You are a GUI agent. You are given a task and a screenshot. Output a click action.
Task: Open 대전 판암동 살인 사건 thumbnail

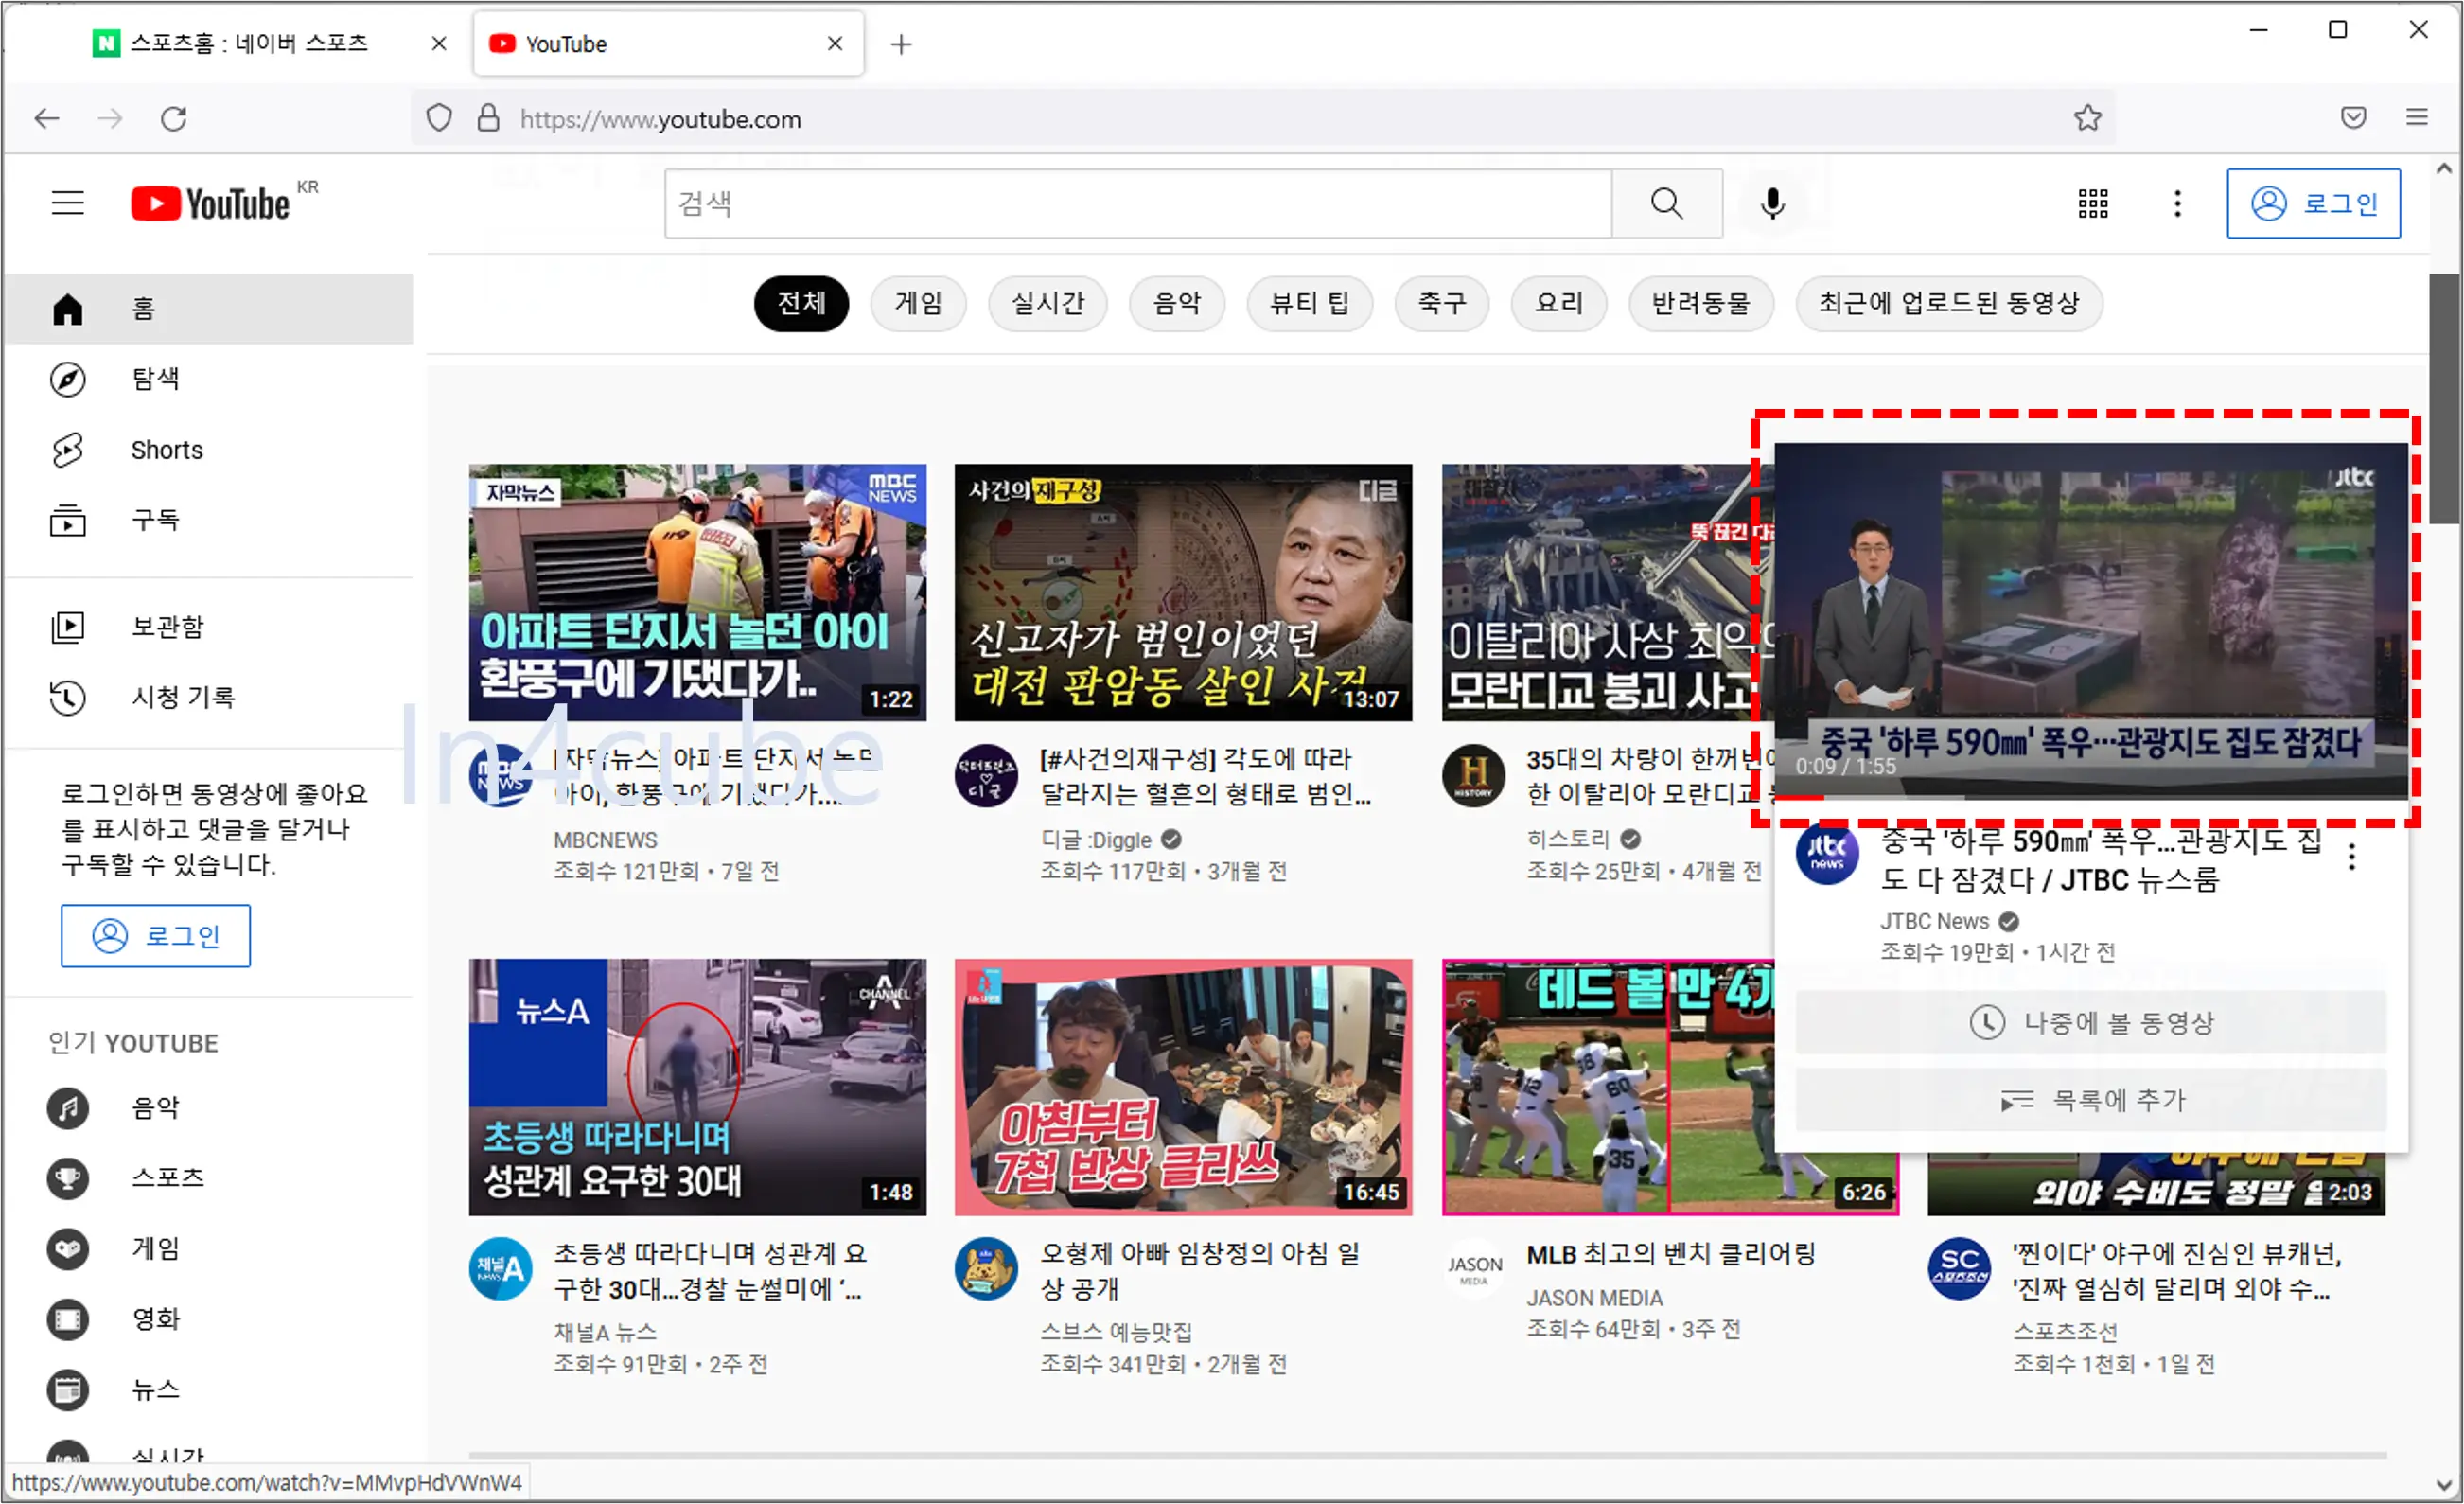(1183, 592)
